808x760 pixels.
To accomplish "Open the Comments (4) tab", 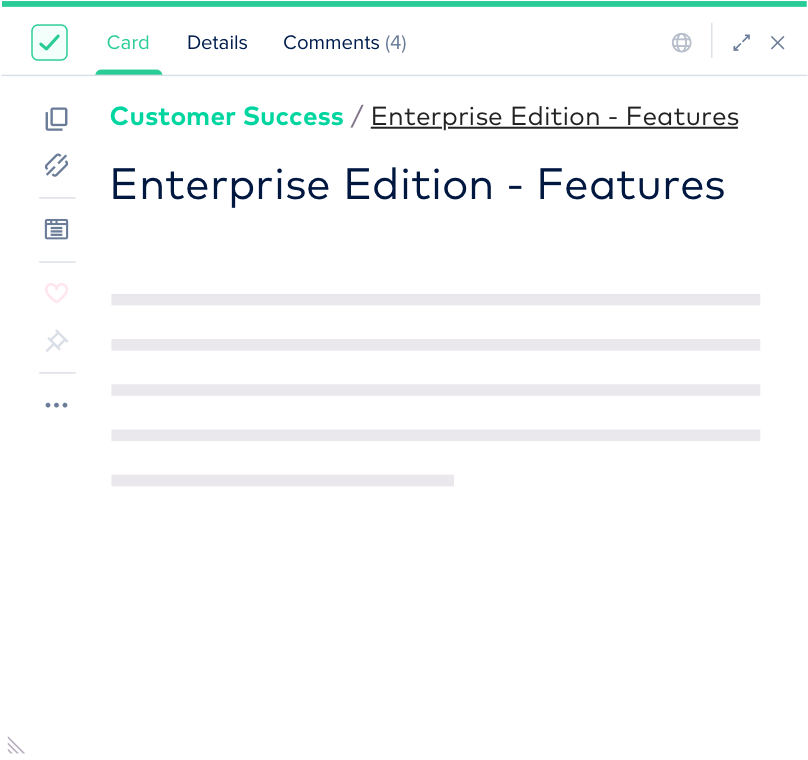I will coord(344,43).
